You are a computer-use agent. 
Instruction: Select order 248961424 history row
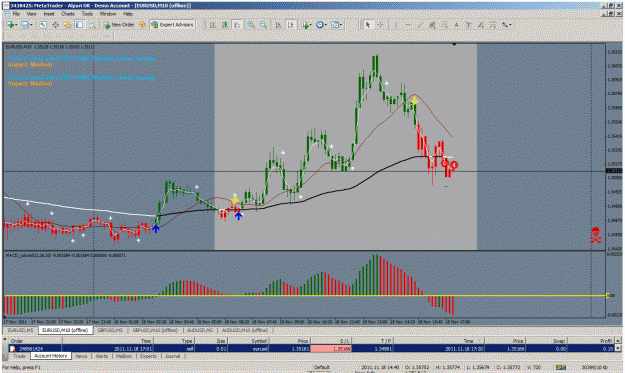click(x=311, y=349)
